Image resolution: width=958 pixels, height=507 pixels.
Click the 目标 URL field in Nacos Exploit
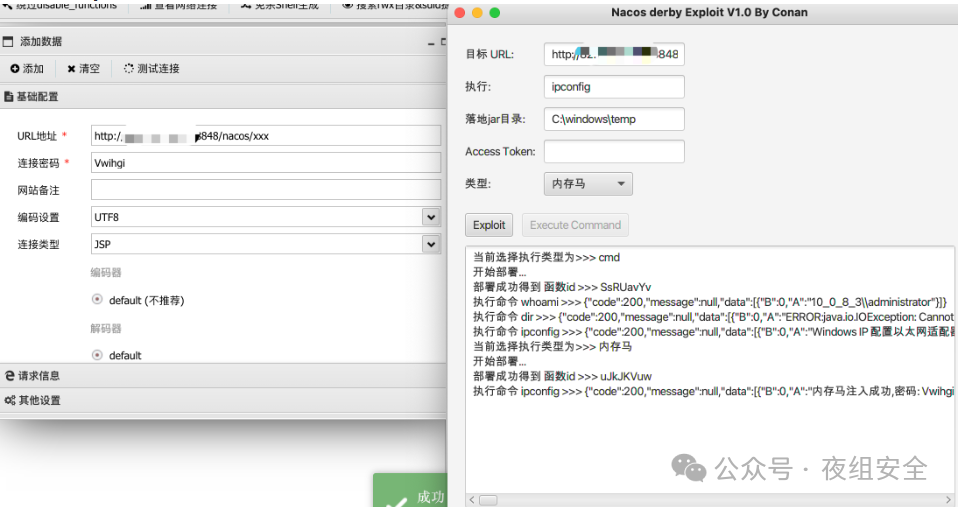click(x=614, y=54)
